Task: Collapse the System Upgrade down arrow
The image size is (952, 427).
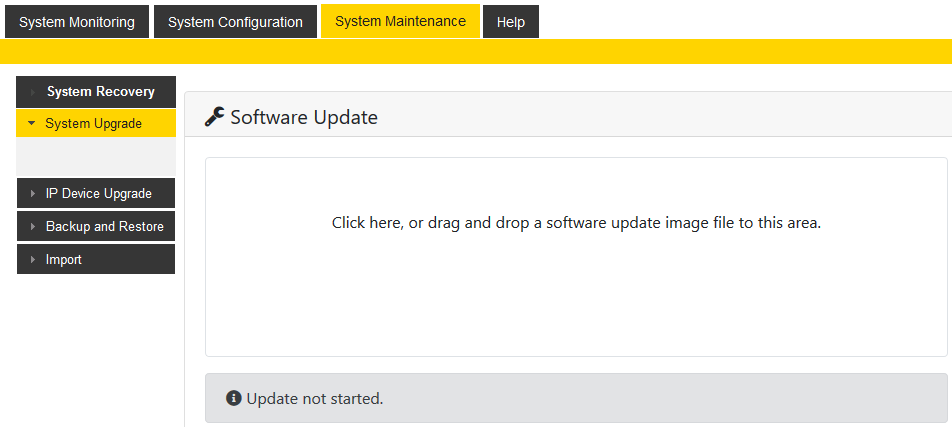Action: click(x=33, y=124)
